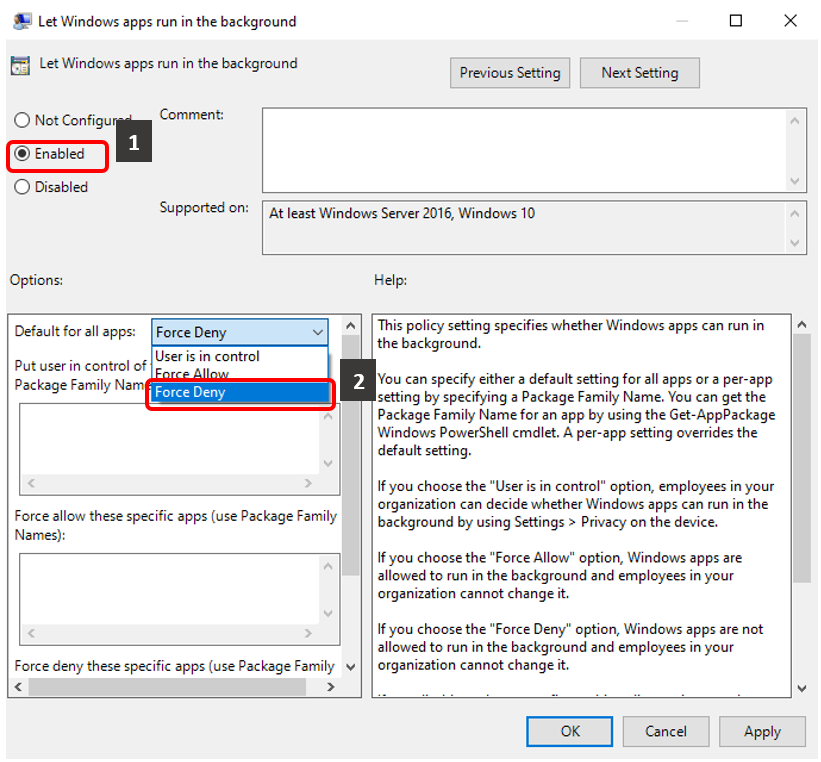Click the Options pane scroll up arrow
The width and height of the screenshot is (821, 762).
tap(351, 326)
